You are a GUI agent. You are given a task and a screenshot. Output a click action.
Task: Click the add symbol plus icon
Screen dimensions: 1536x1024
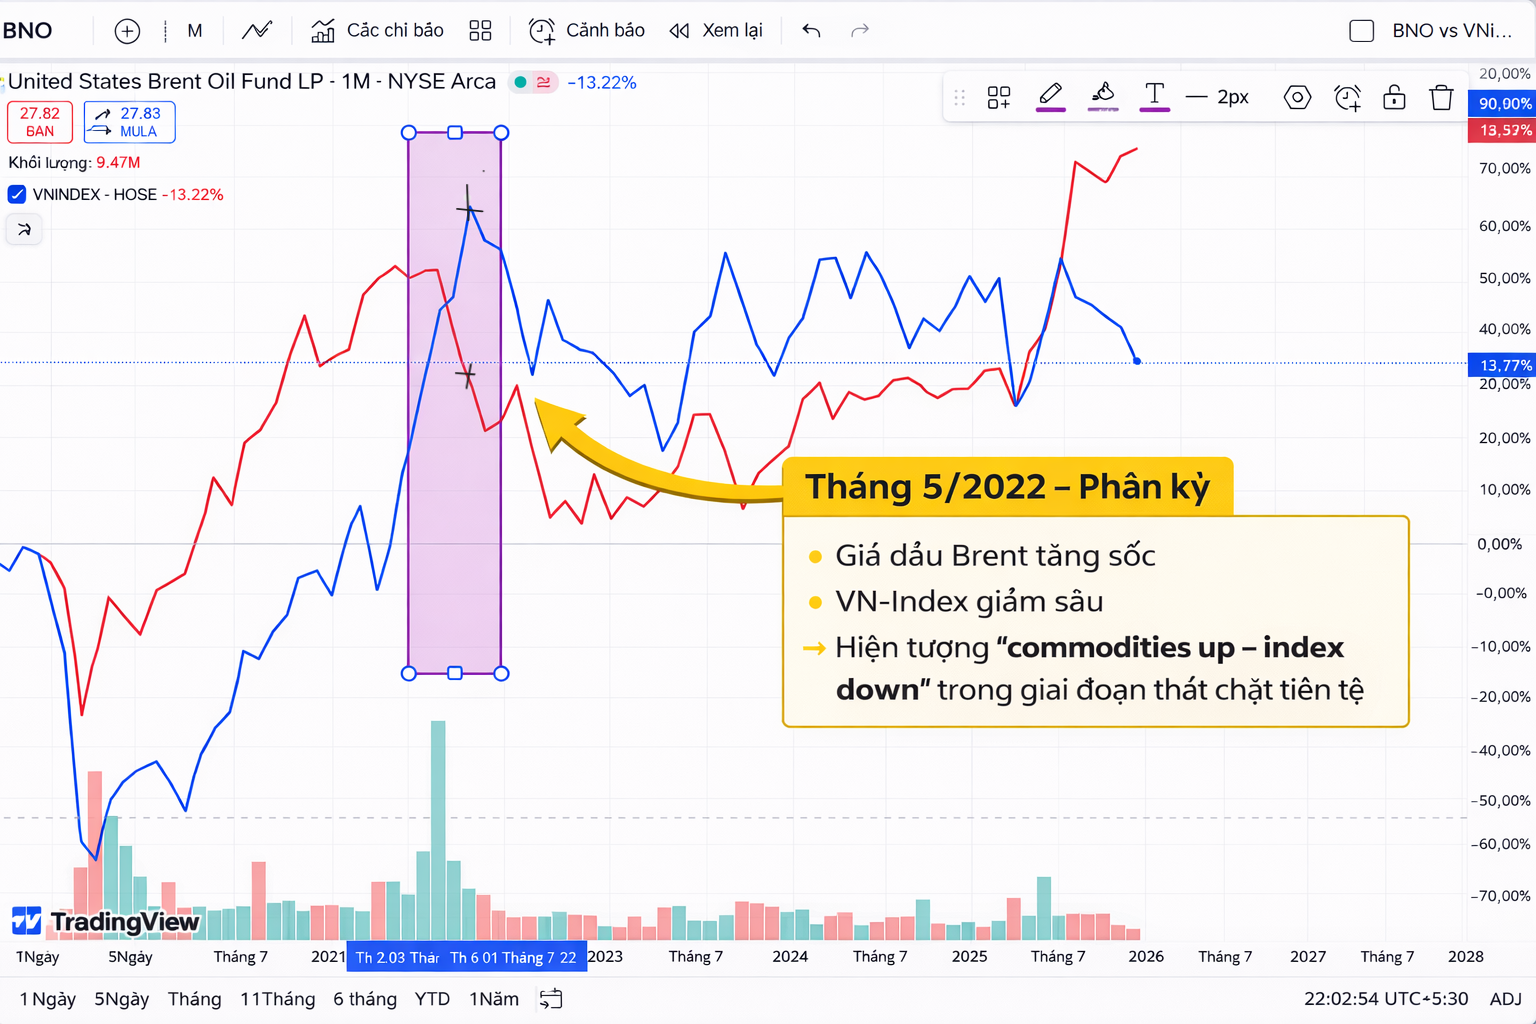tap(127, 30)
